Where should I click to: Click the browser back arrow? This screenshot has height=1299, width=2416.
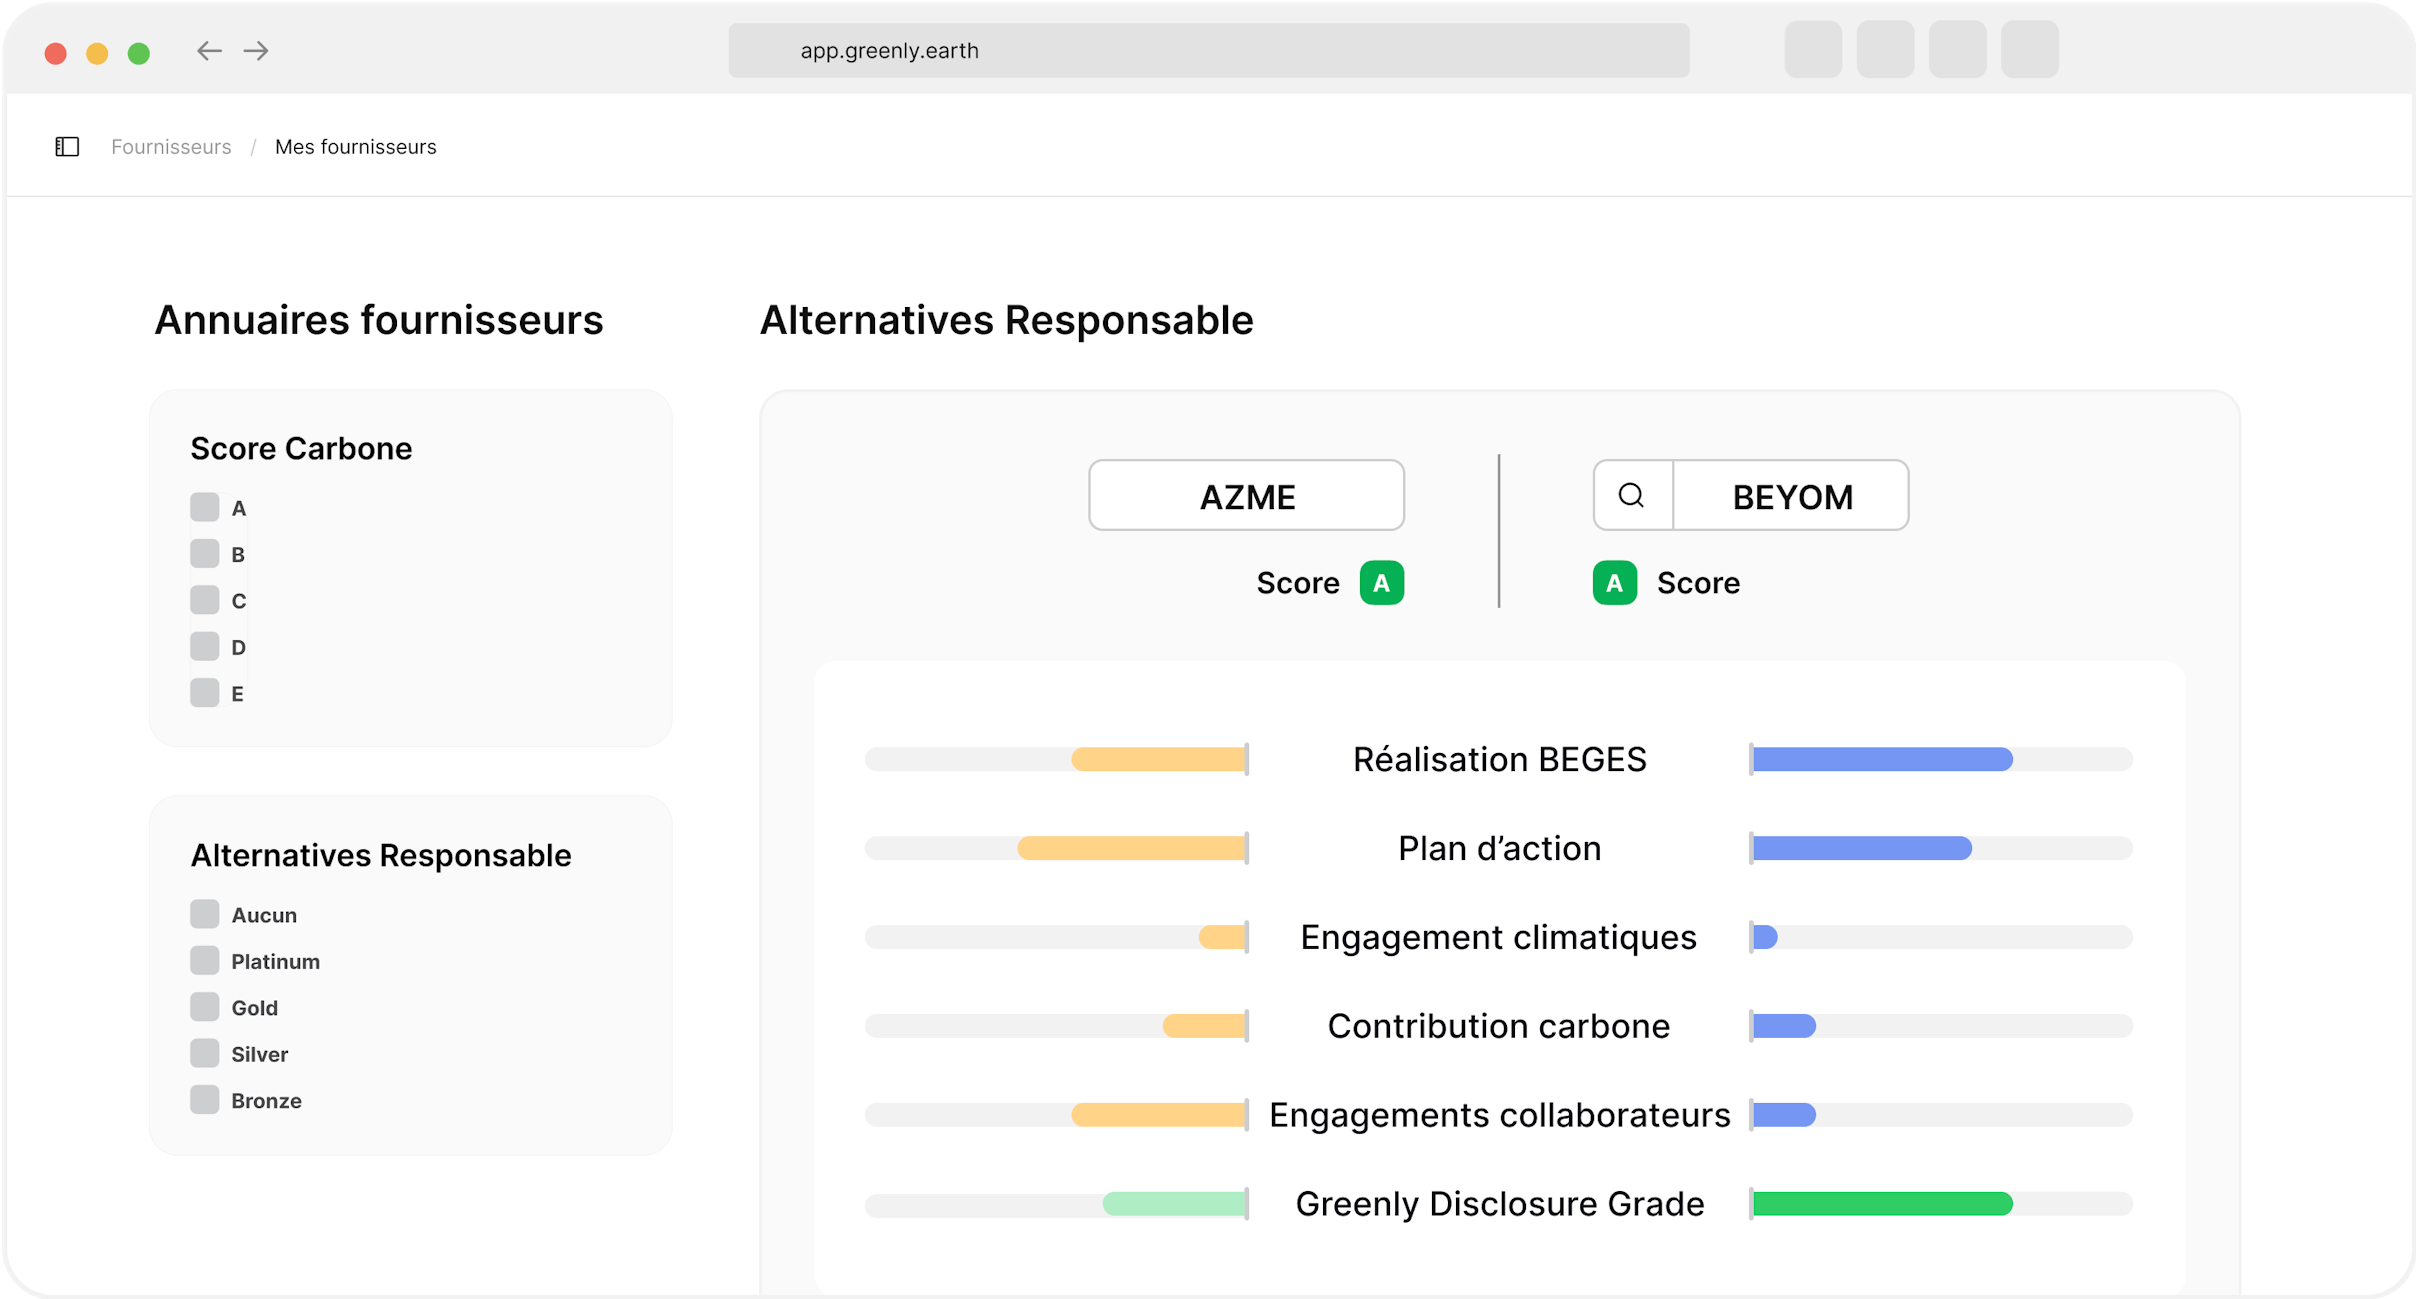[x=209, y=51]
